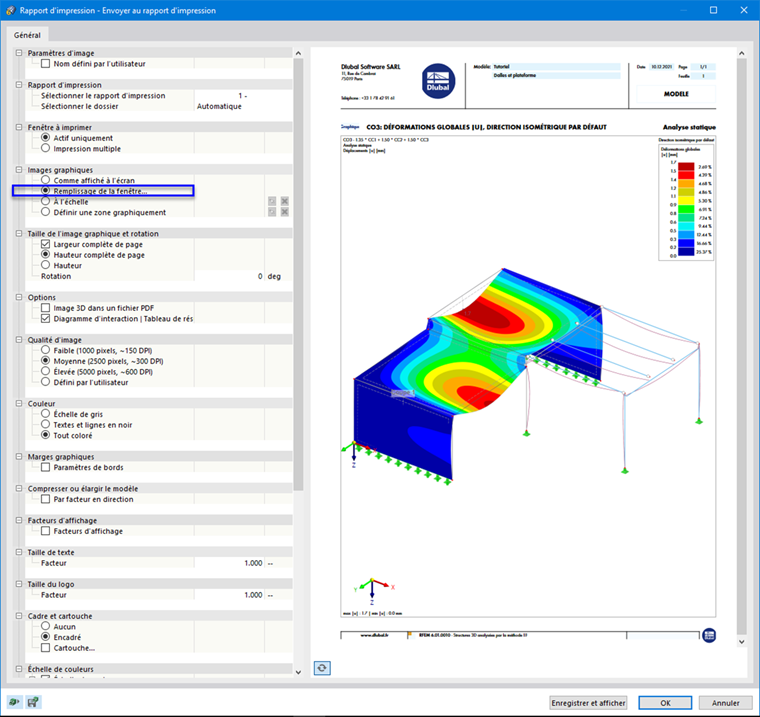Collapse the Marges graphiques section

(19, 456)
